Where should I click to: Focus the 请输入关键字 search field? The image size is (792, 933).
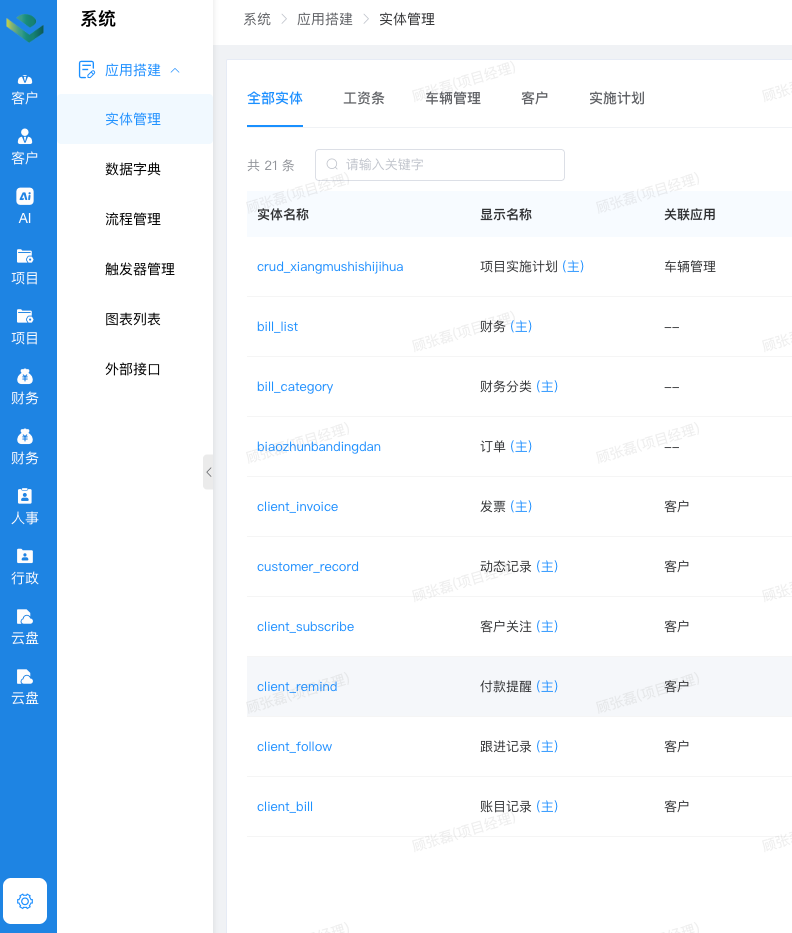click(x=450, y=164)
